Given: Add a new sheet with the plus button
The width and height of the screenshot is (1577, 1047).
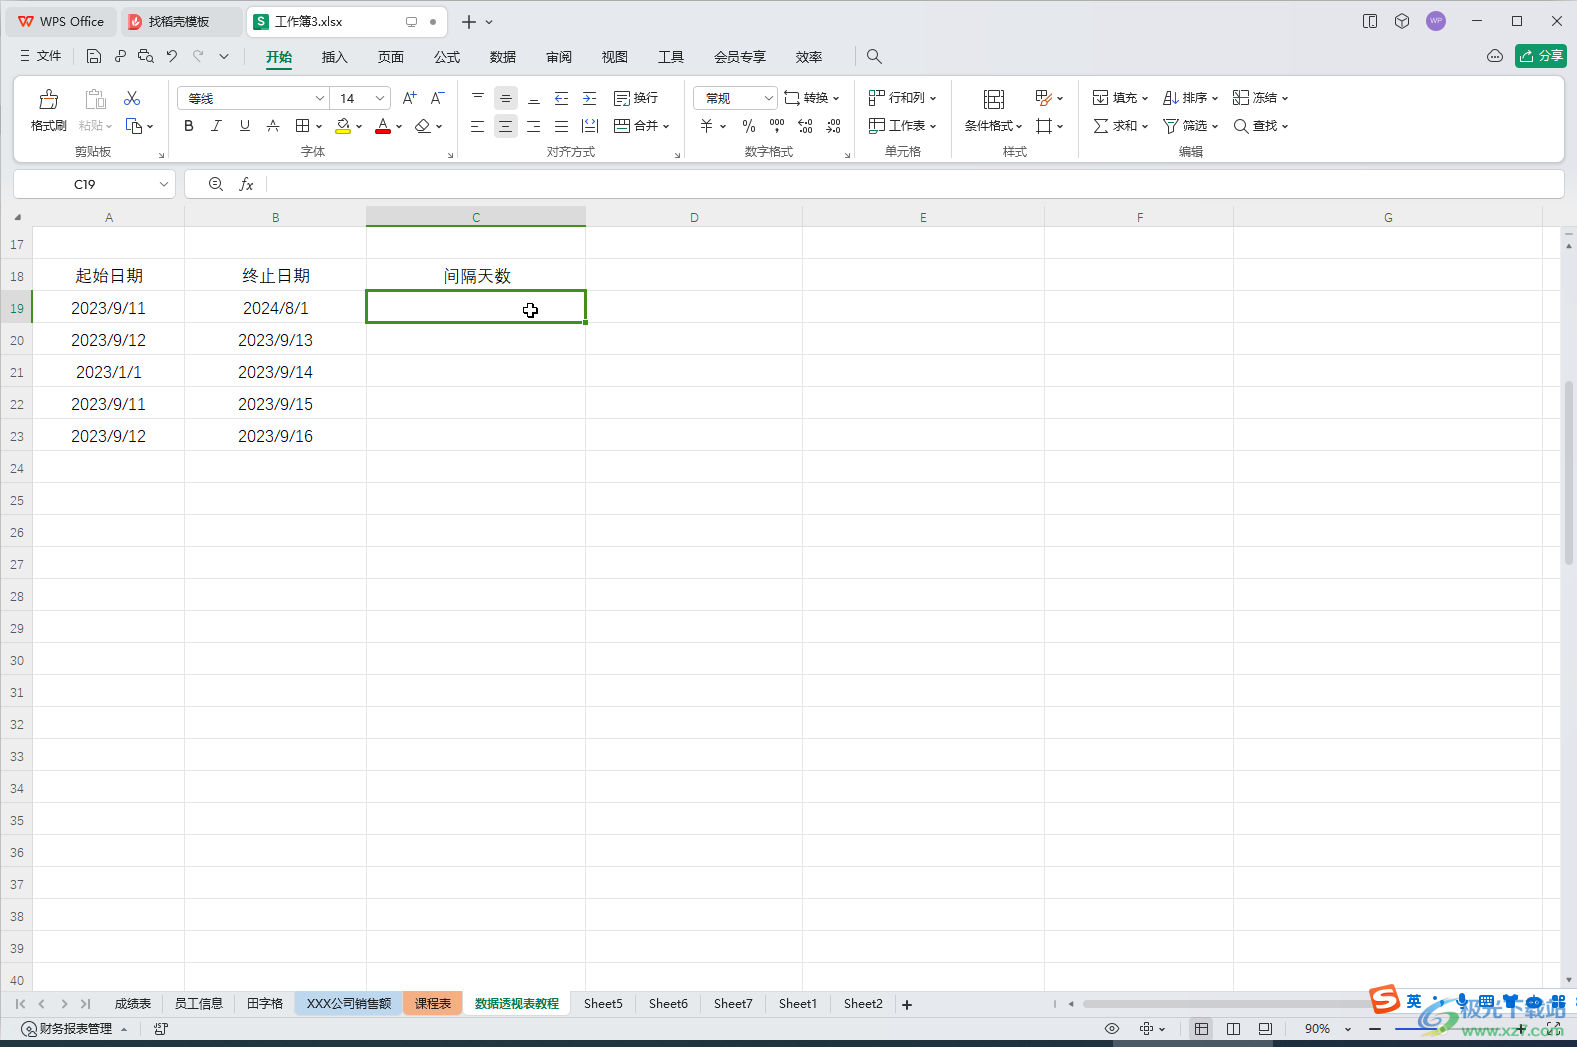Looking at the screenshot, I should (x=907, y=1005).
